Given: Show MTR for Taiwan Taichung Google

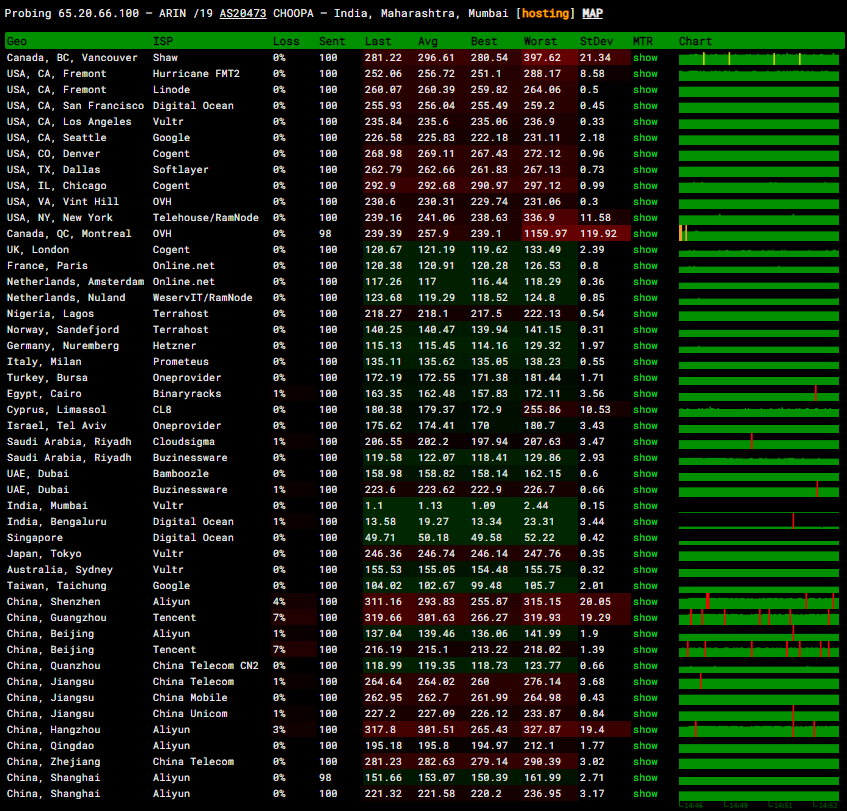Looking at the screenshot, I should click(x=645, y=586).
